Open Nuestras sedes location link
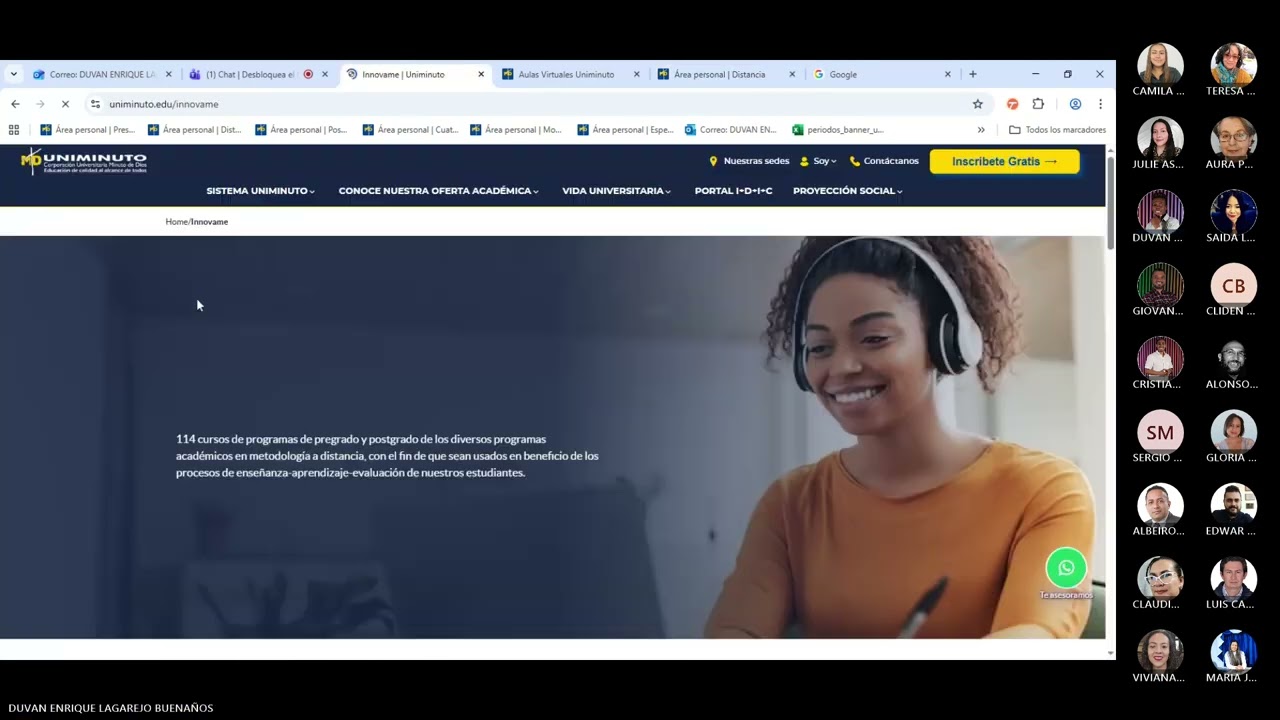Viewport: 1280px width, 720px height. 749,161
